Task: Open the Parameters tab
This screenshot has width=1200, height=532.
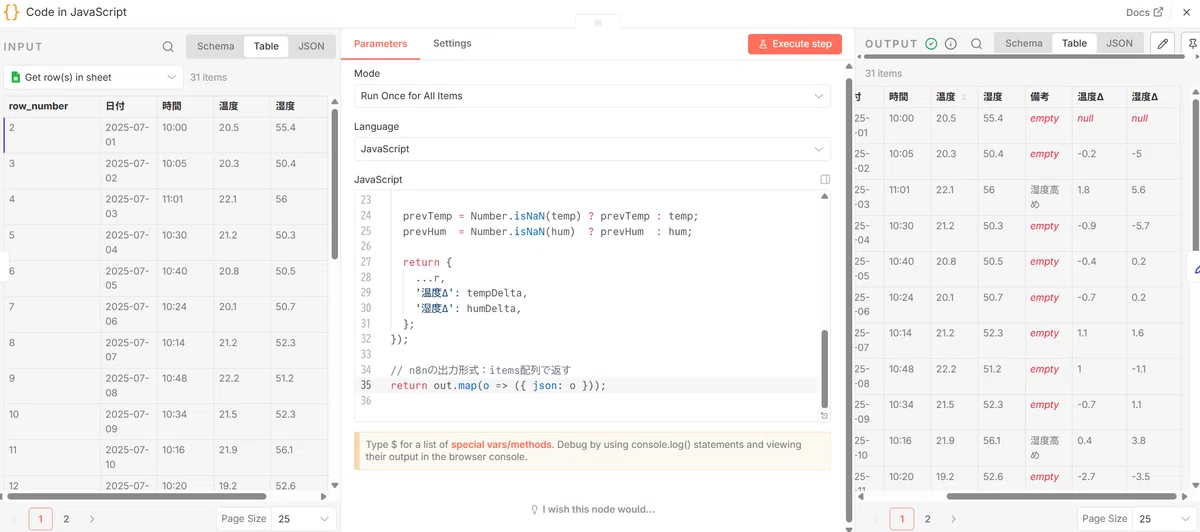Action: click(381, 44)
